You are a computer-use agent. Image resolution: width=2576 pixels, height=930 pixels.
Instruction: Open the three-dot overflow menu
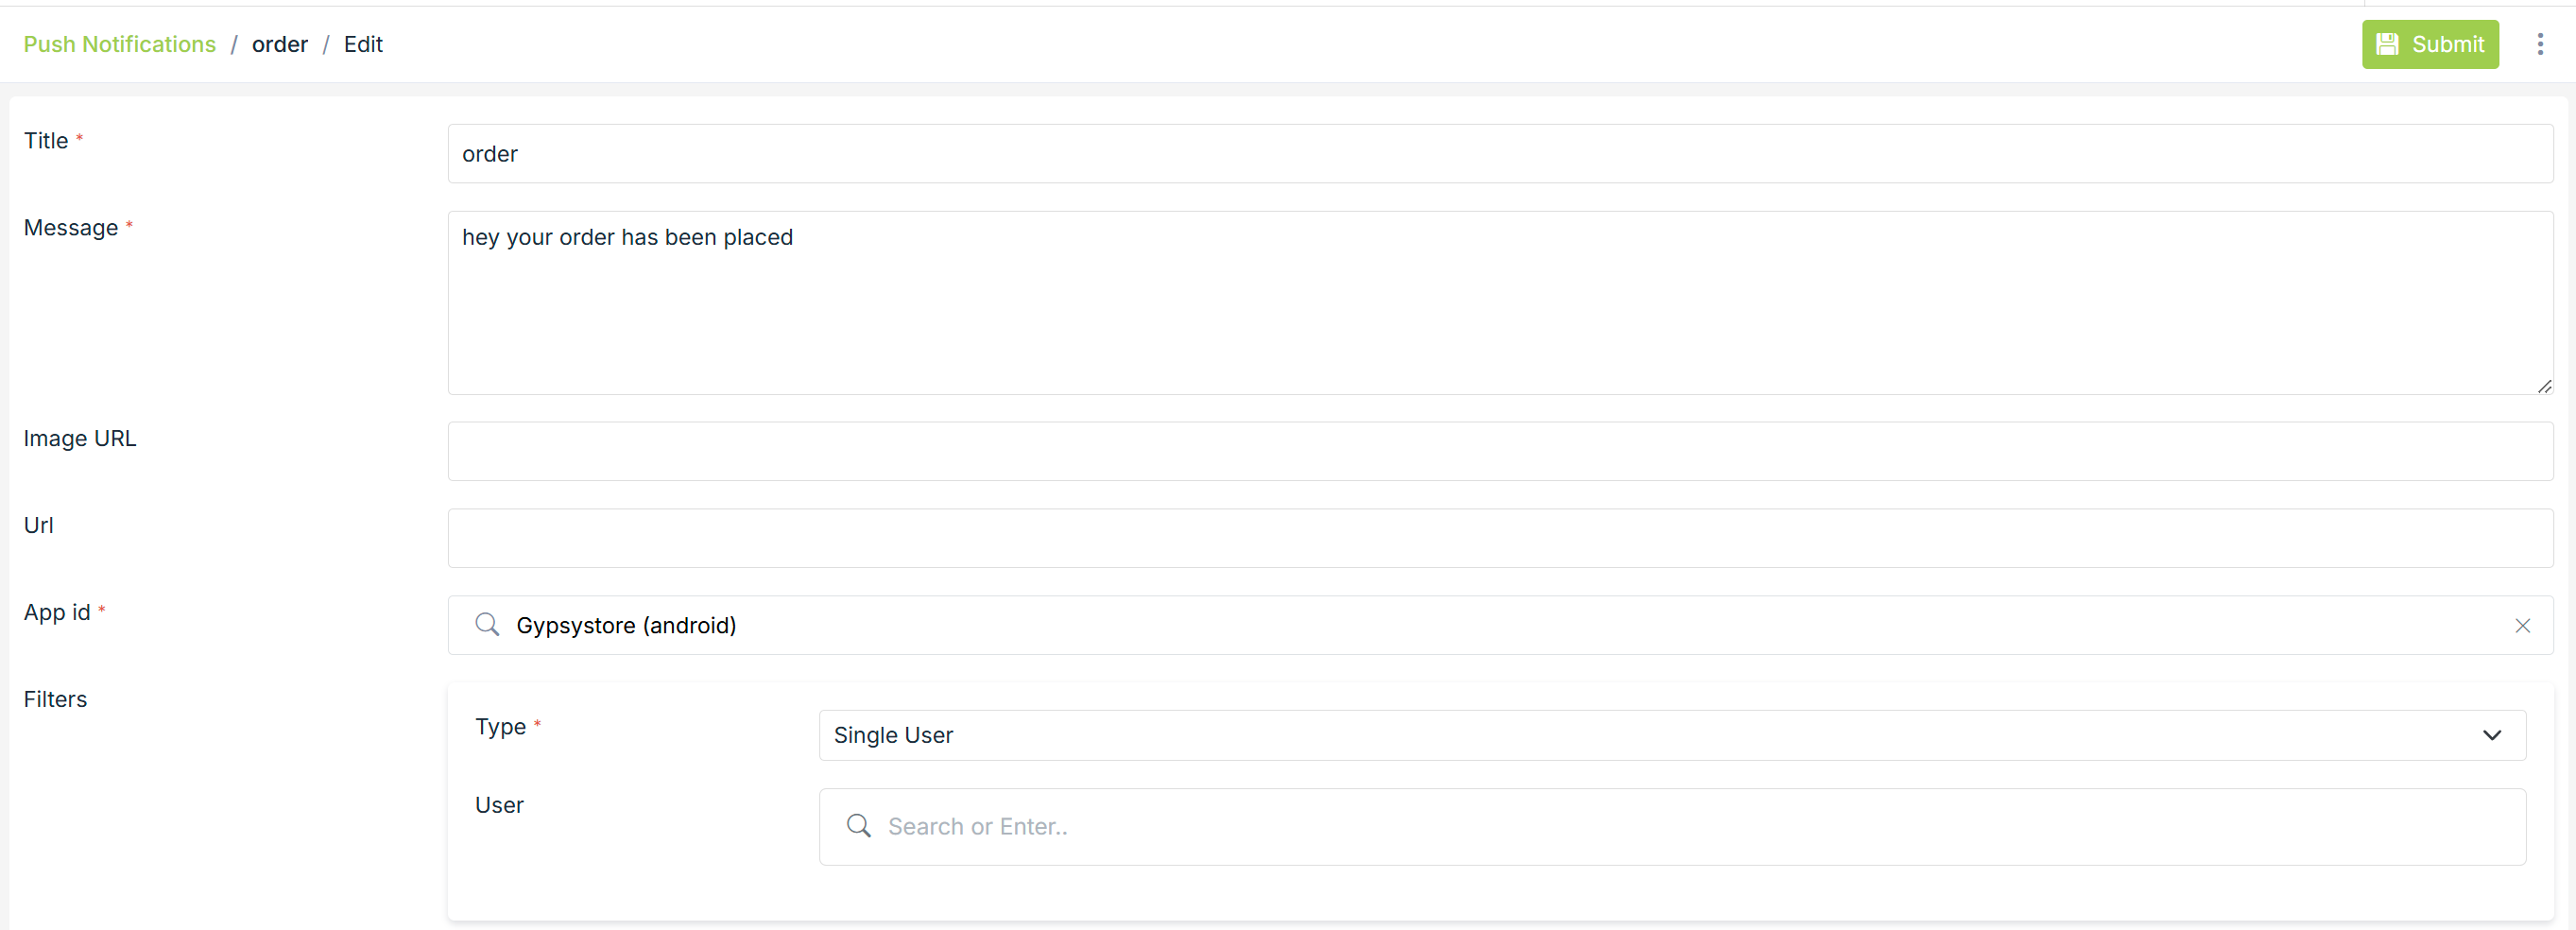click(x=2541, y=44)
